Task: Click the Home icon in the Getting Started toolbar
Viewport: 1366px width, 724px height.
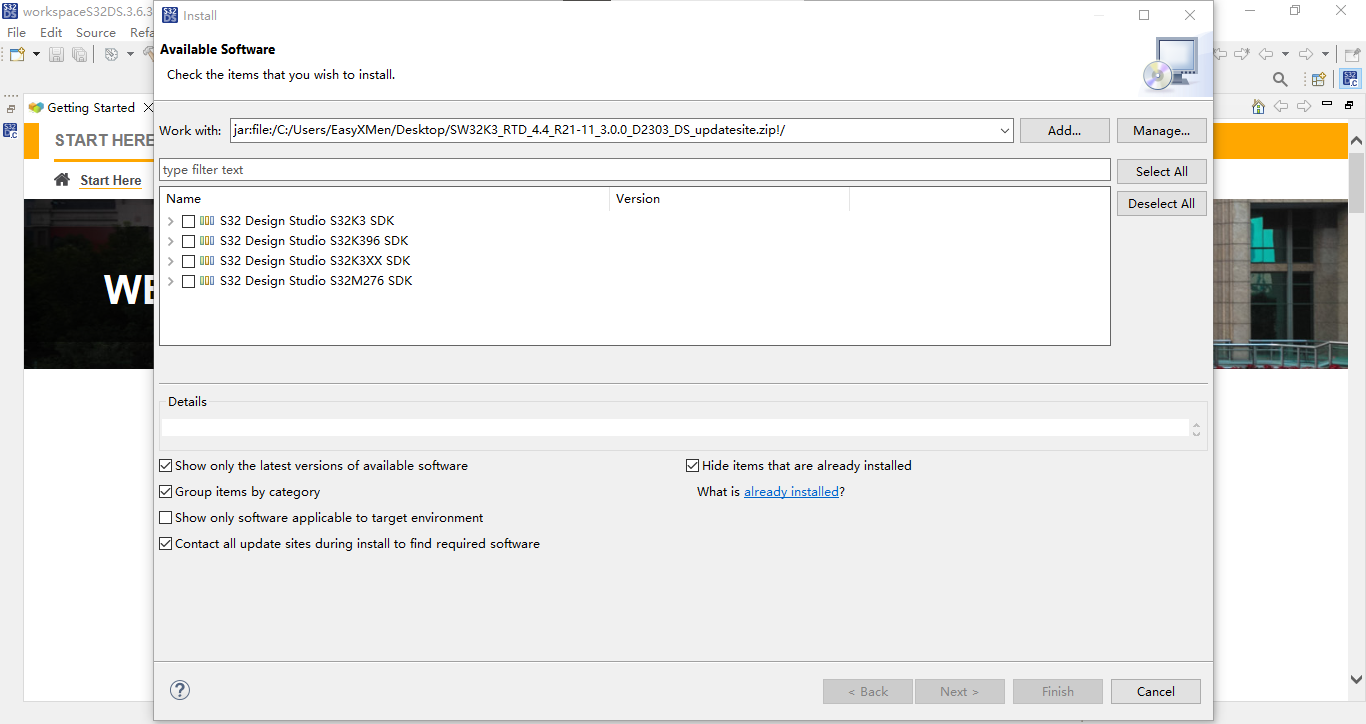Action: 1259,107
